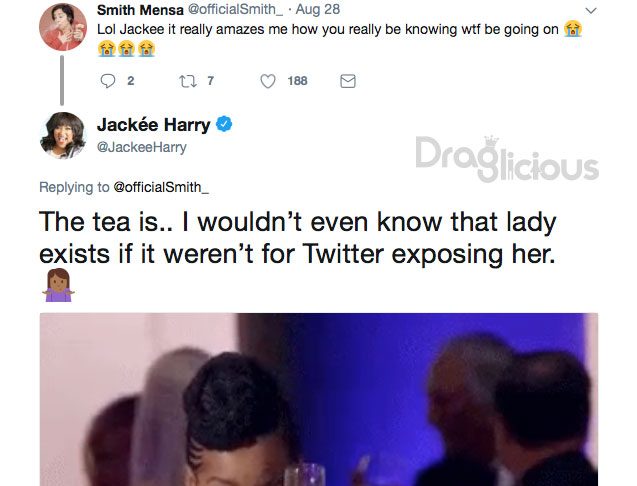Click the shrugging woman emoji
This screenshot has width=637, height=486.
[x=58, y=285]
